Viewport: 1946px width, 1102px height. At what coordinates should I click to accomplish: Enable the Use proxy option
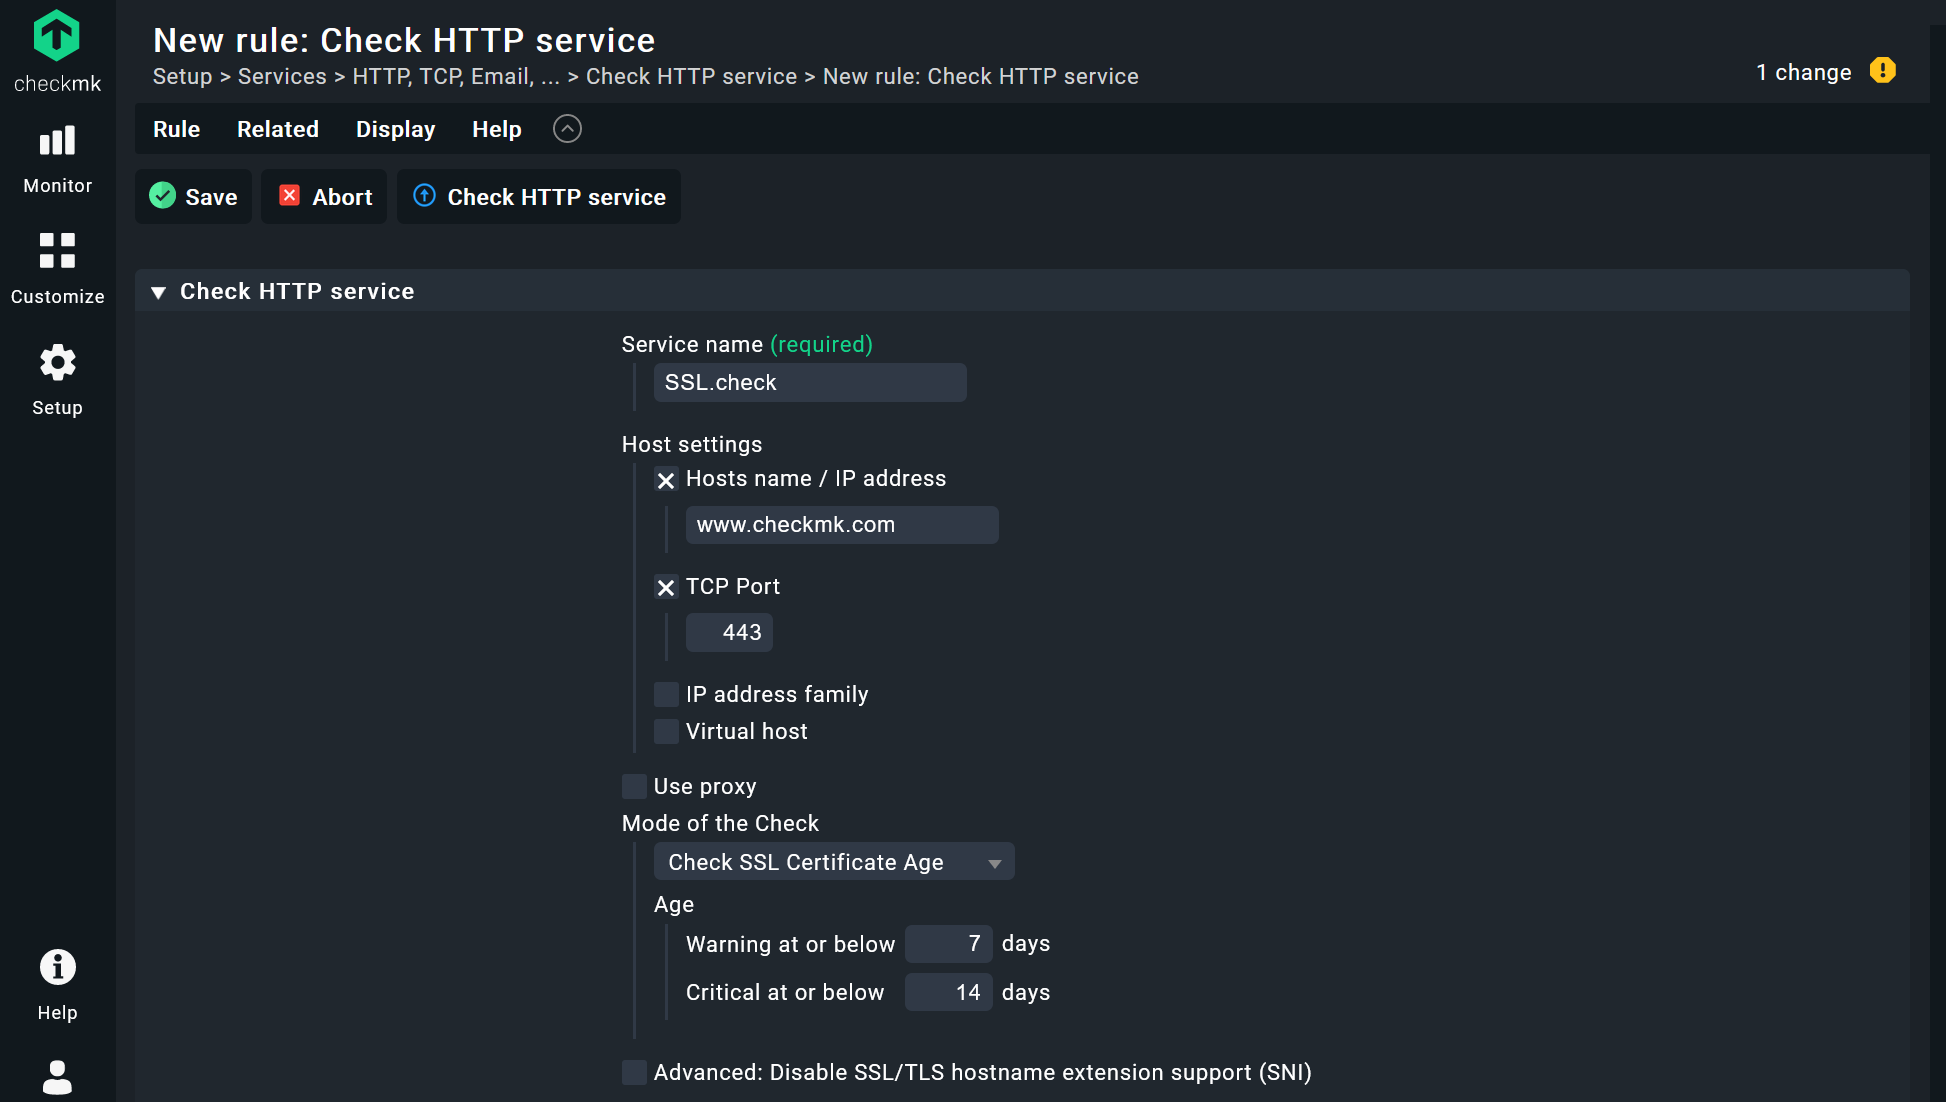pos(634,786)
